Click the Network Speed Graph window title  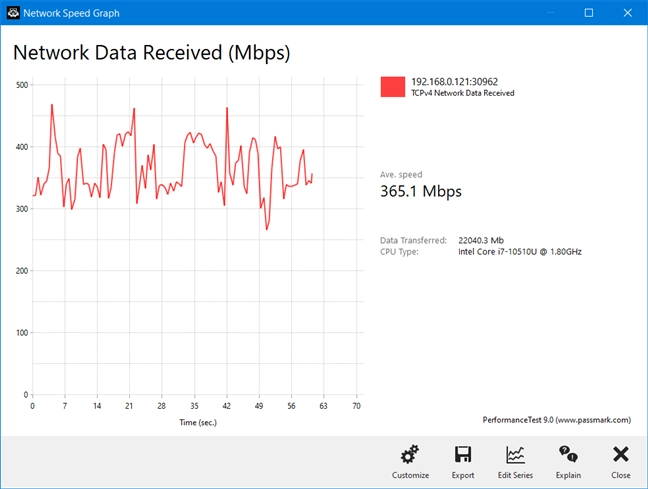[71, 13]
